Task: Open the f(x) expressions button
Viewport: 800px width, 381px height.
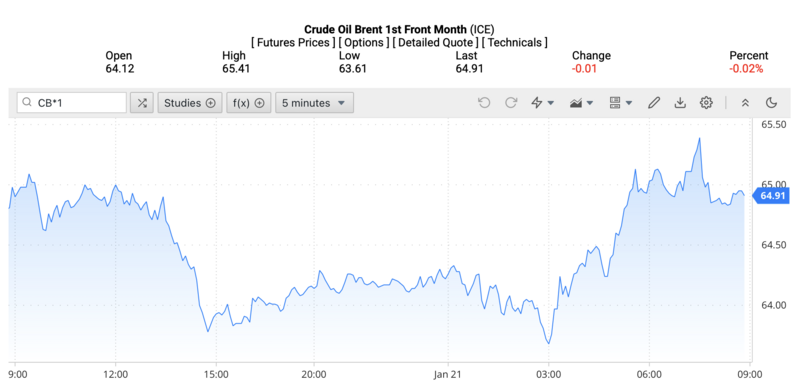Action: coord(248,103)
